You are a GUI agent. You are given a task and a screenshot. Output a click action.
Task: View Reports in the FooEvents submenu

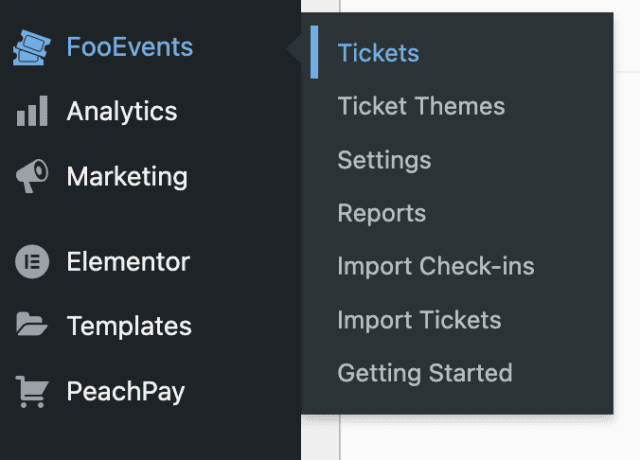click(x=381, y=213)
